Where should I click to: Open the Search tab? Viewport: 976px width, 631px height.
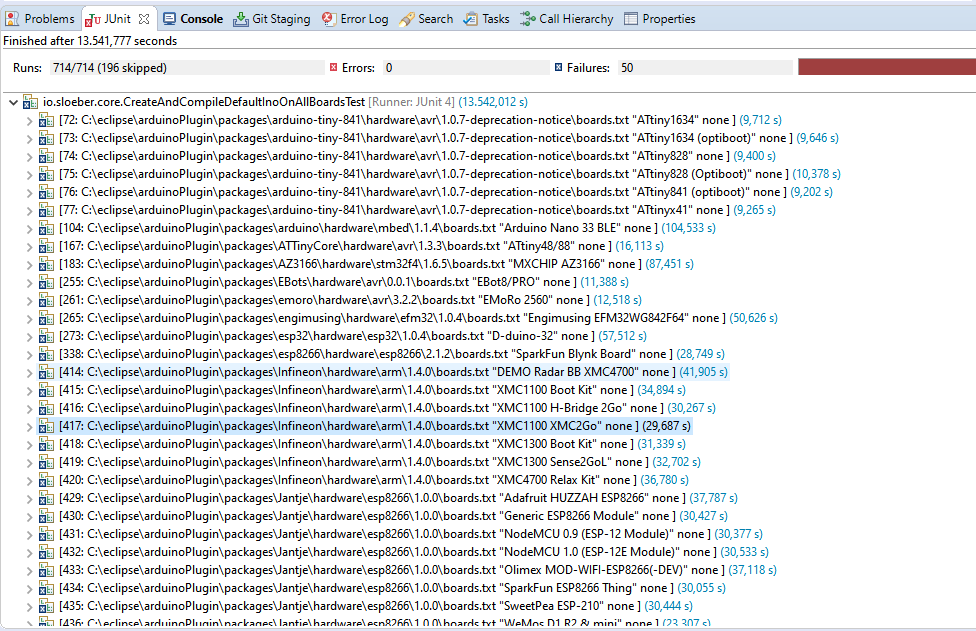point(426,19)
